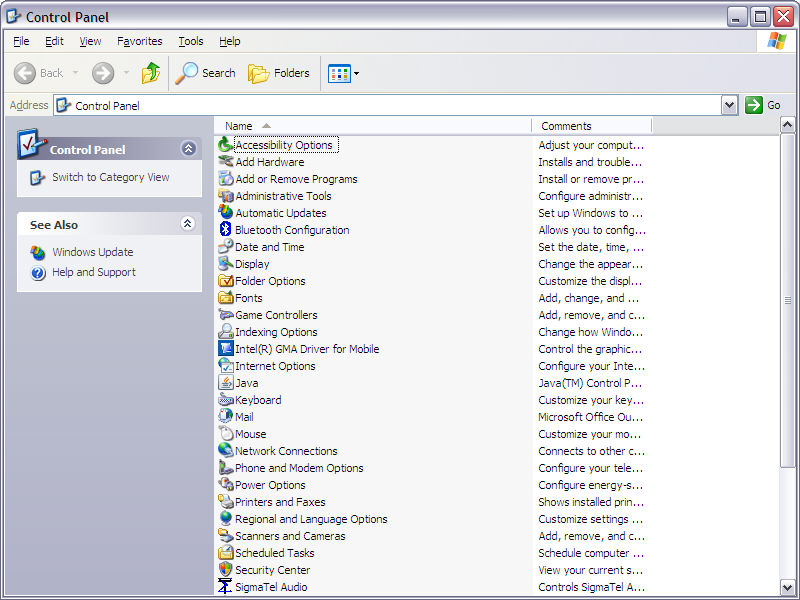This screenshot has width=800, height=600.
Task: Select the Mail icon
Action: [x=226, y=417]
